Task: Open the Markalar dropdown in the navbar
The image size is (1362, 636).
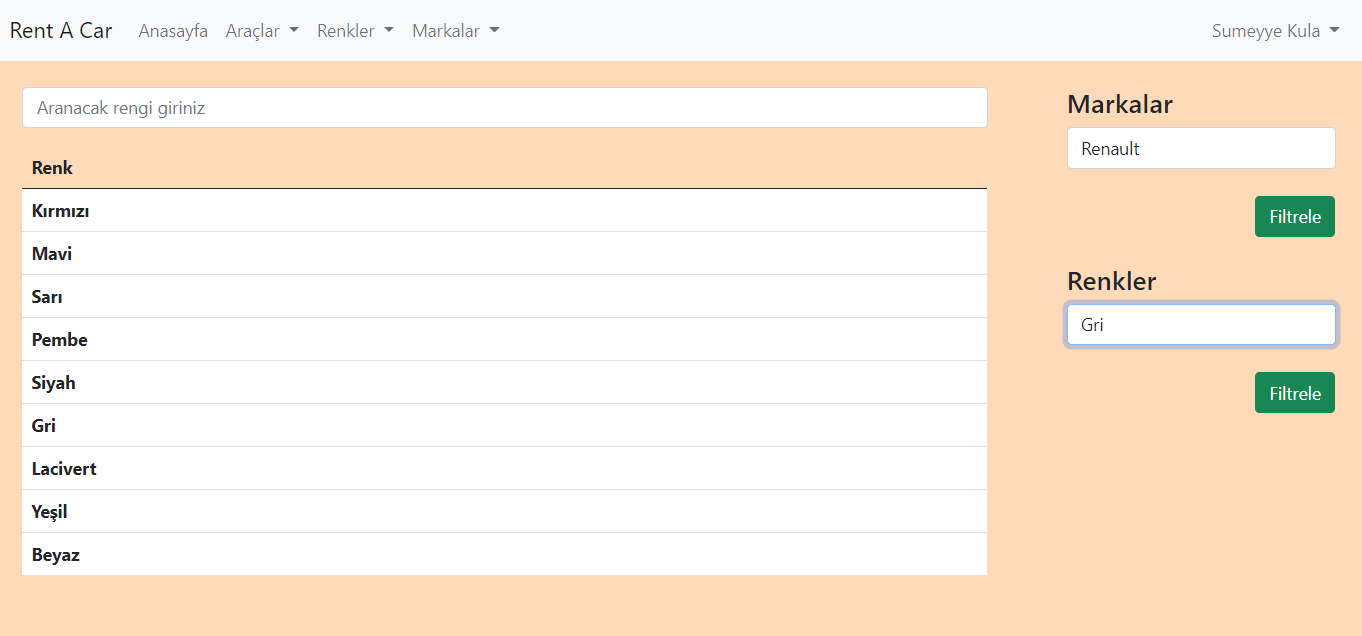Action: point(455,31)
